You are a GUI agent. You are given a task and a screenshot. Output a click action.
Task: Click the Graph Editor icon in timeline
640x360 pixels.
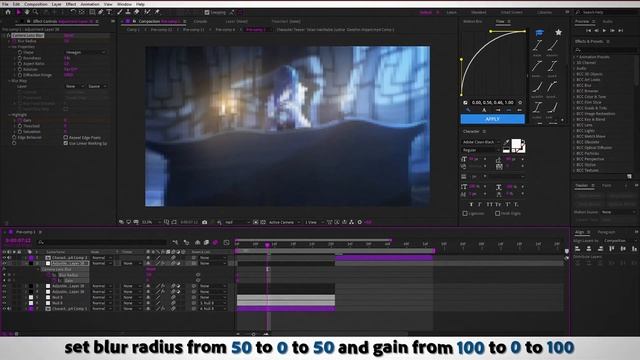click(x=227, y=242)
